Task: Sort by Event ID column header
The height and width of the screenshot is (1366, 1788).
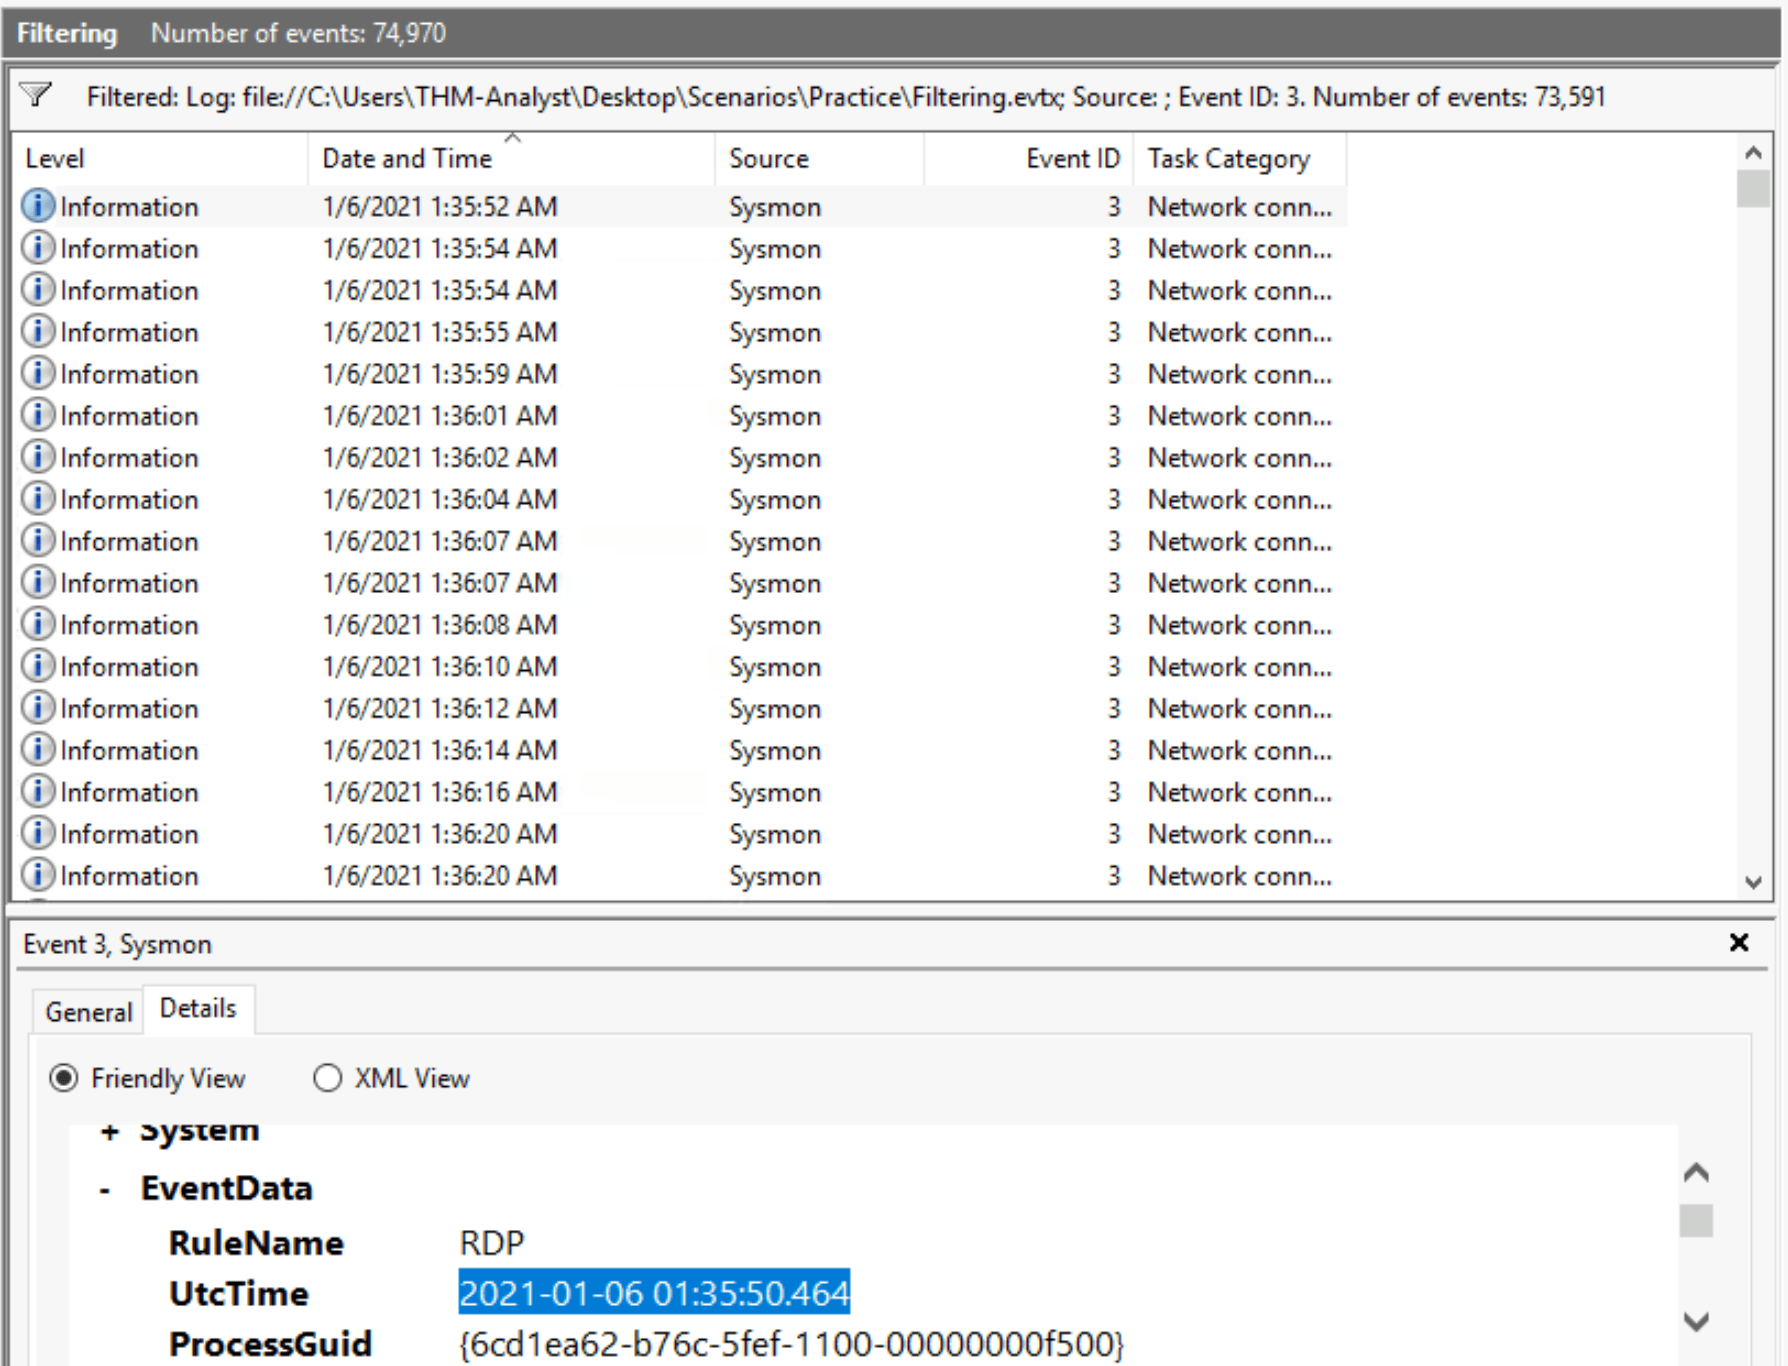Action: pyautogui.click(x=1028, y=158)
